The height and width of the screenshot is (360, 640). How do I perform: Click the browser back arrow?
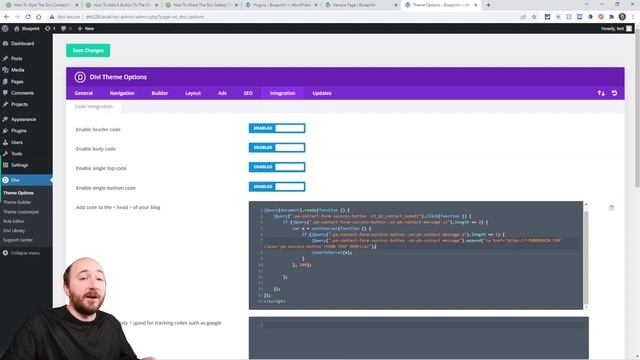7,17
